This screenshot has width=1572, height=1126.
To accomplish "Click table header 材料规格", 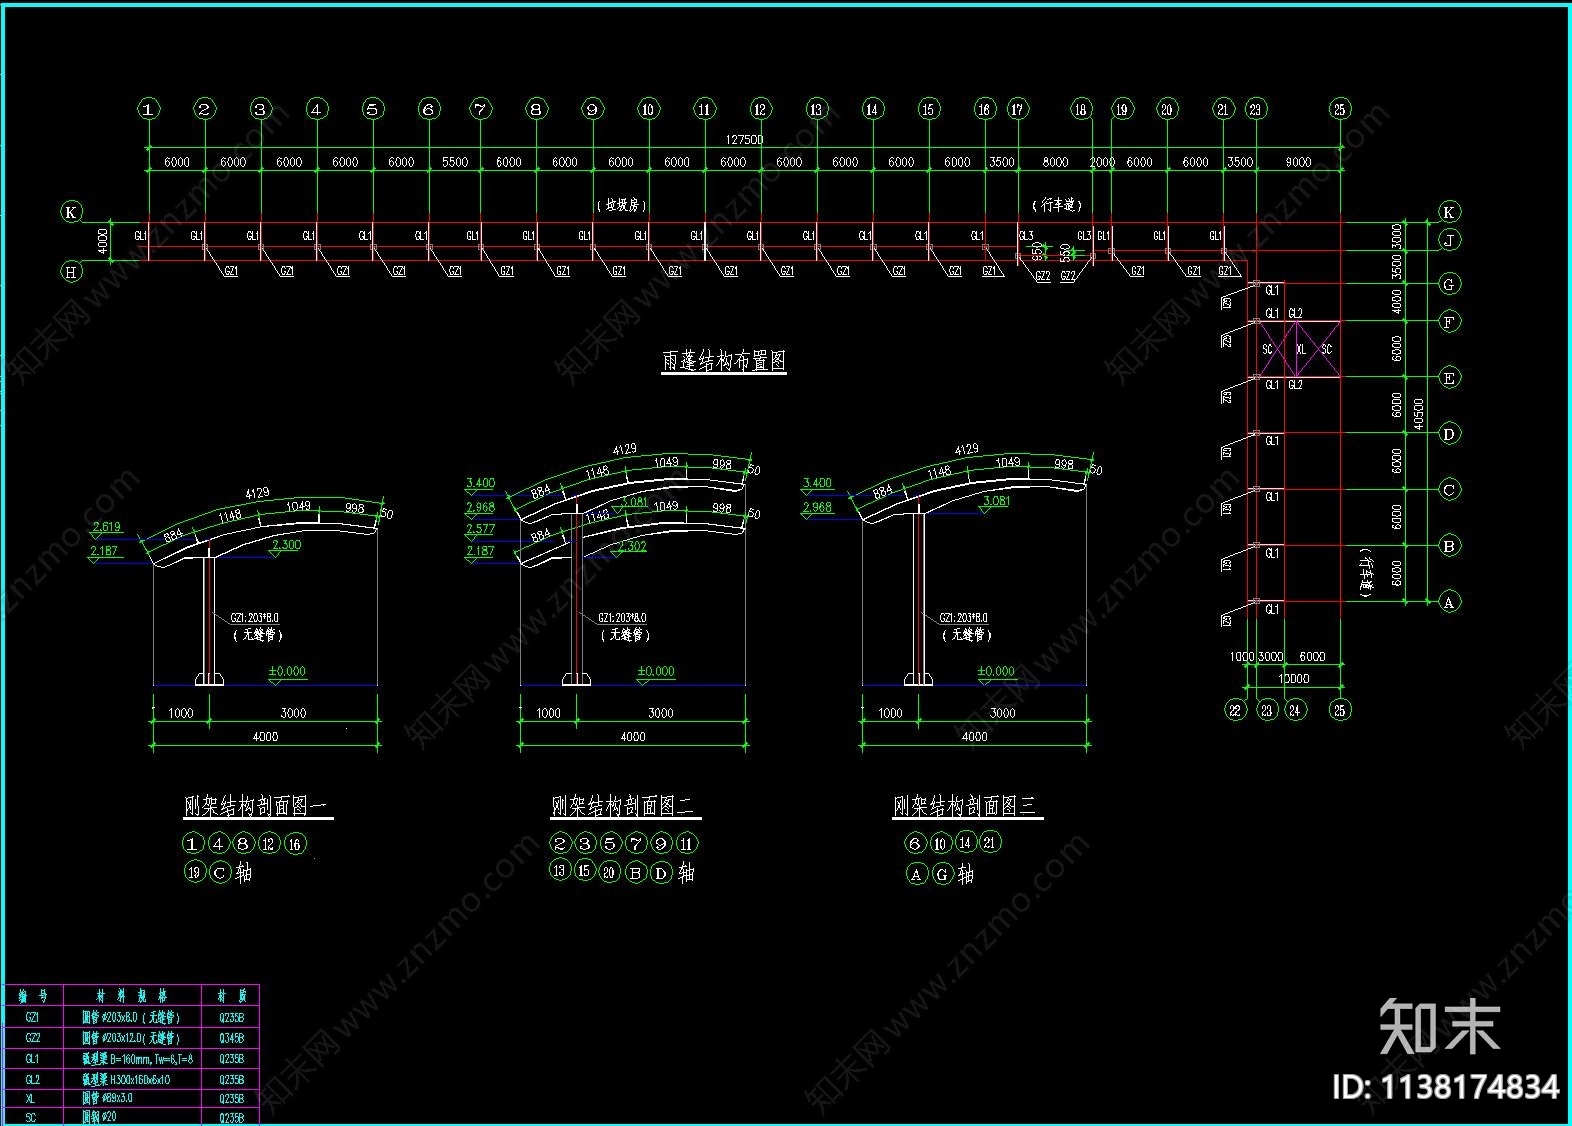I will tap(133, 995).
